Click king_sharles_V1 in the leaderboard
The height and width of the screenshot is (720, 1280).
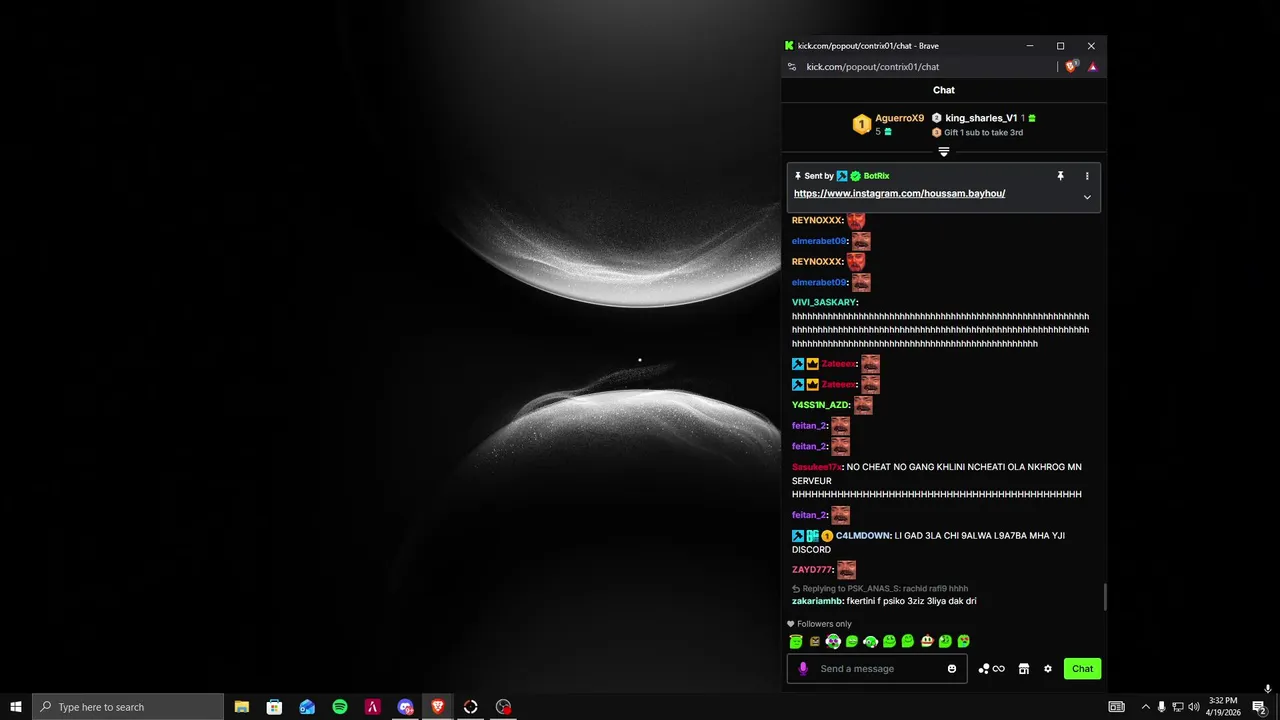click(x=981, y=118)
